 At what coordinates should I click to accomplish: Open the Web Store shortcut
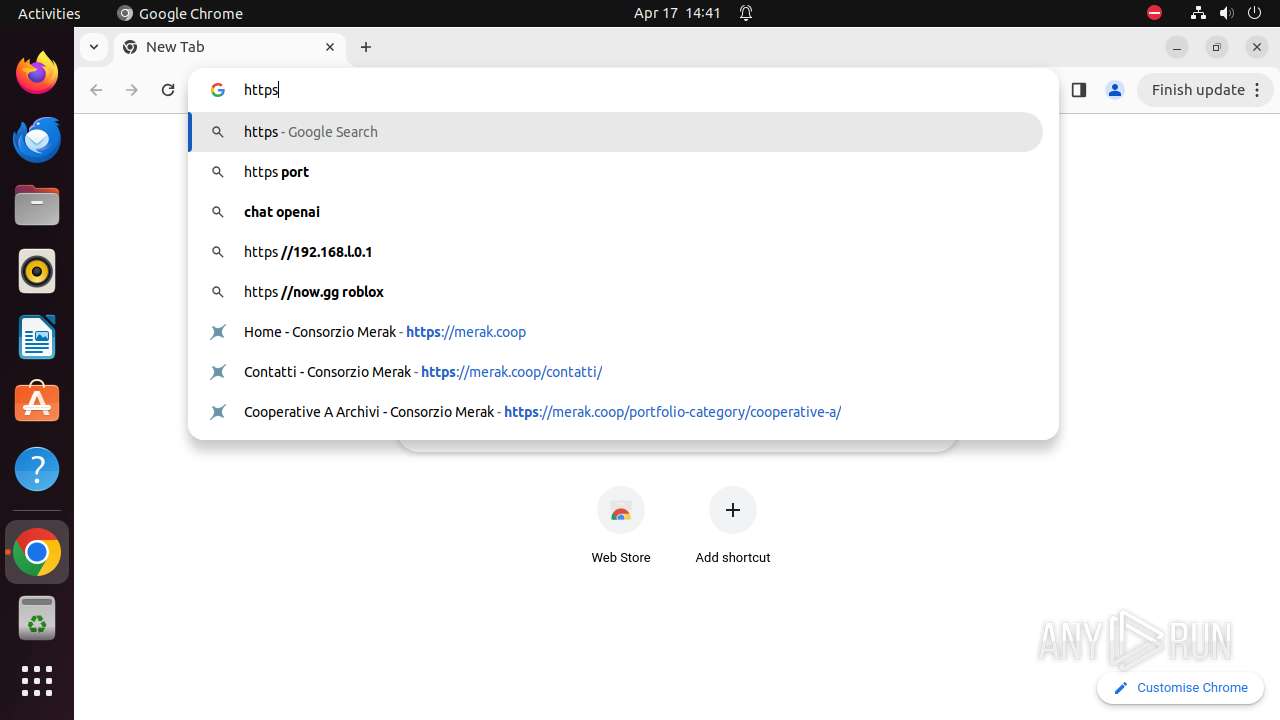[x=621, y=527]
